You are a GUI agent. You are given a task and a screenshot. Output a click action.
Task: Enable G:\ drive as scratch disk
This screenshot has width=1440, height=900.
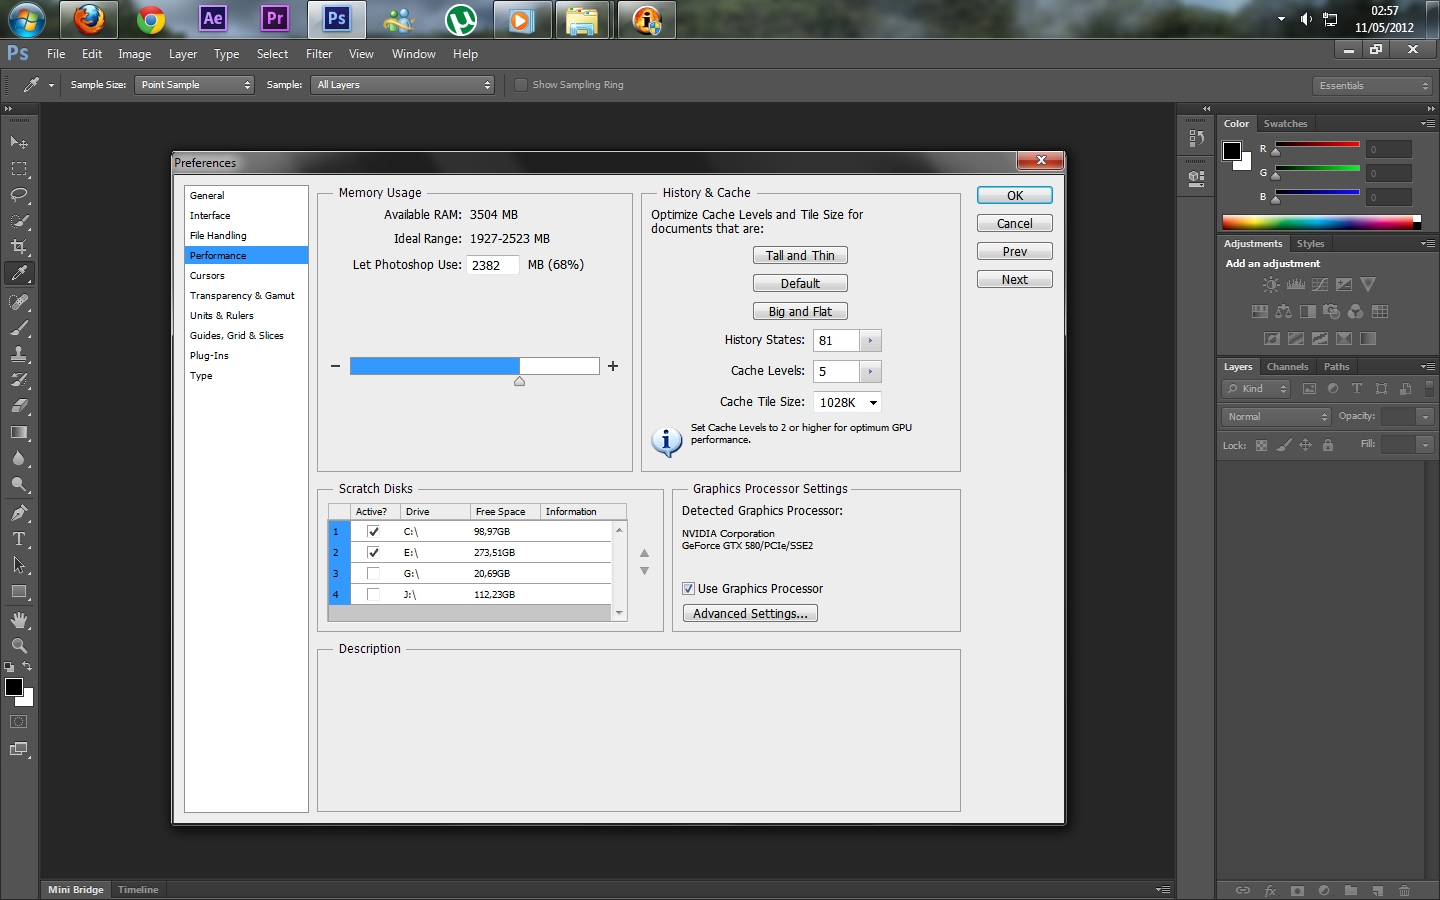pyautogui.click(x=373, y=574)
